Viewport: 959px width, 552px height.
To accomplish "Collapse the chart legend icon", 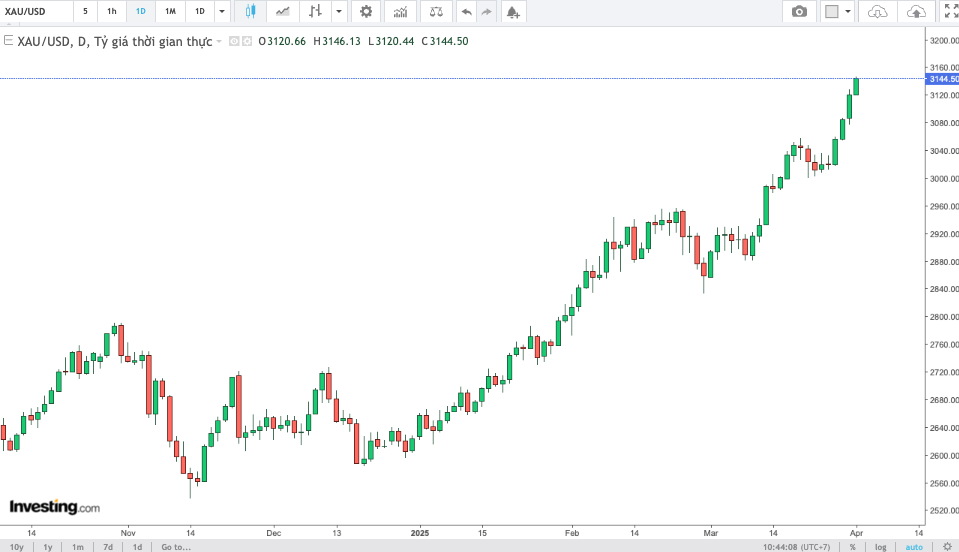I will tap(9, 41).
